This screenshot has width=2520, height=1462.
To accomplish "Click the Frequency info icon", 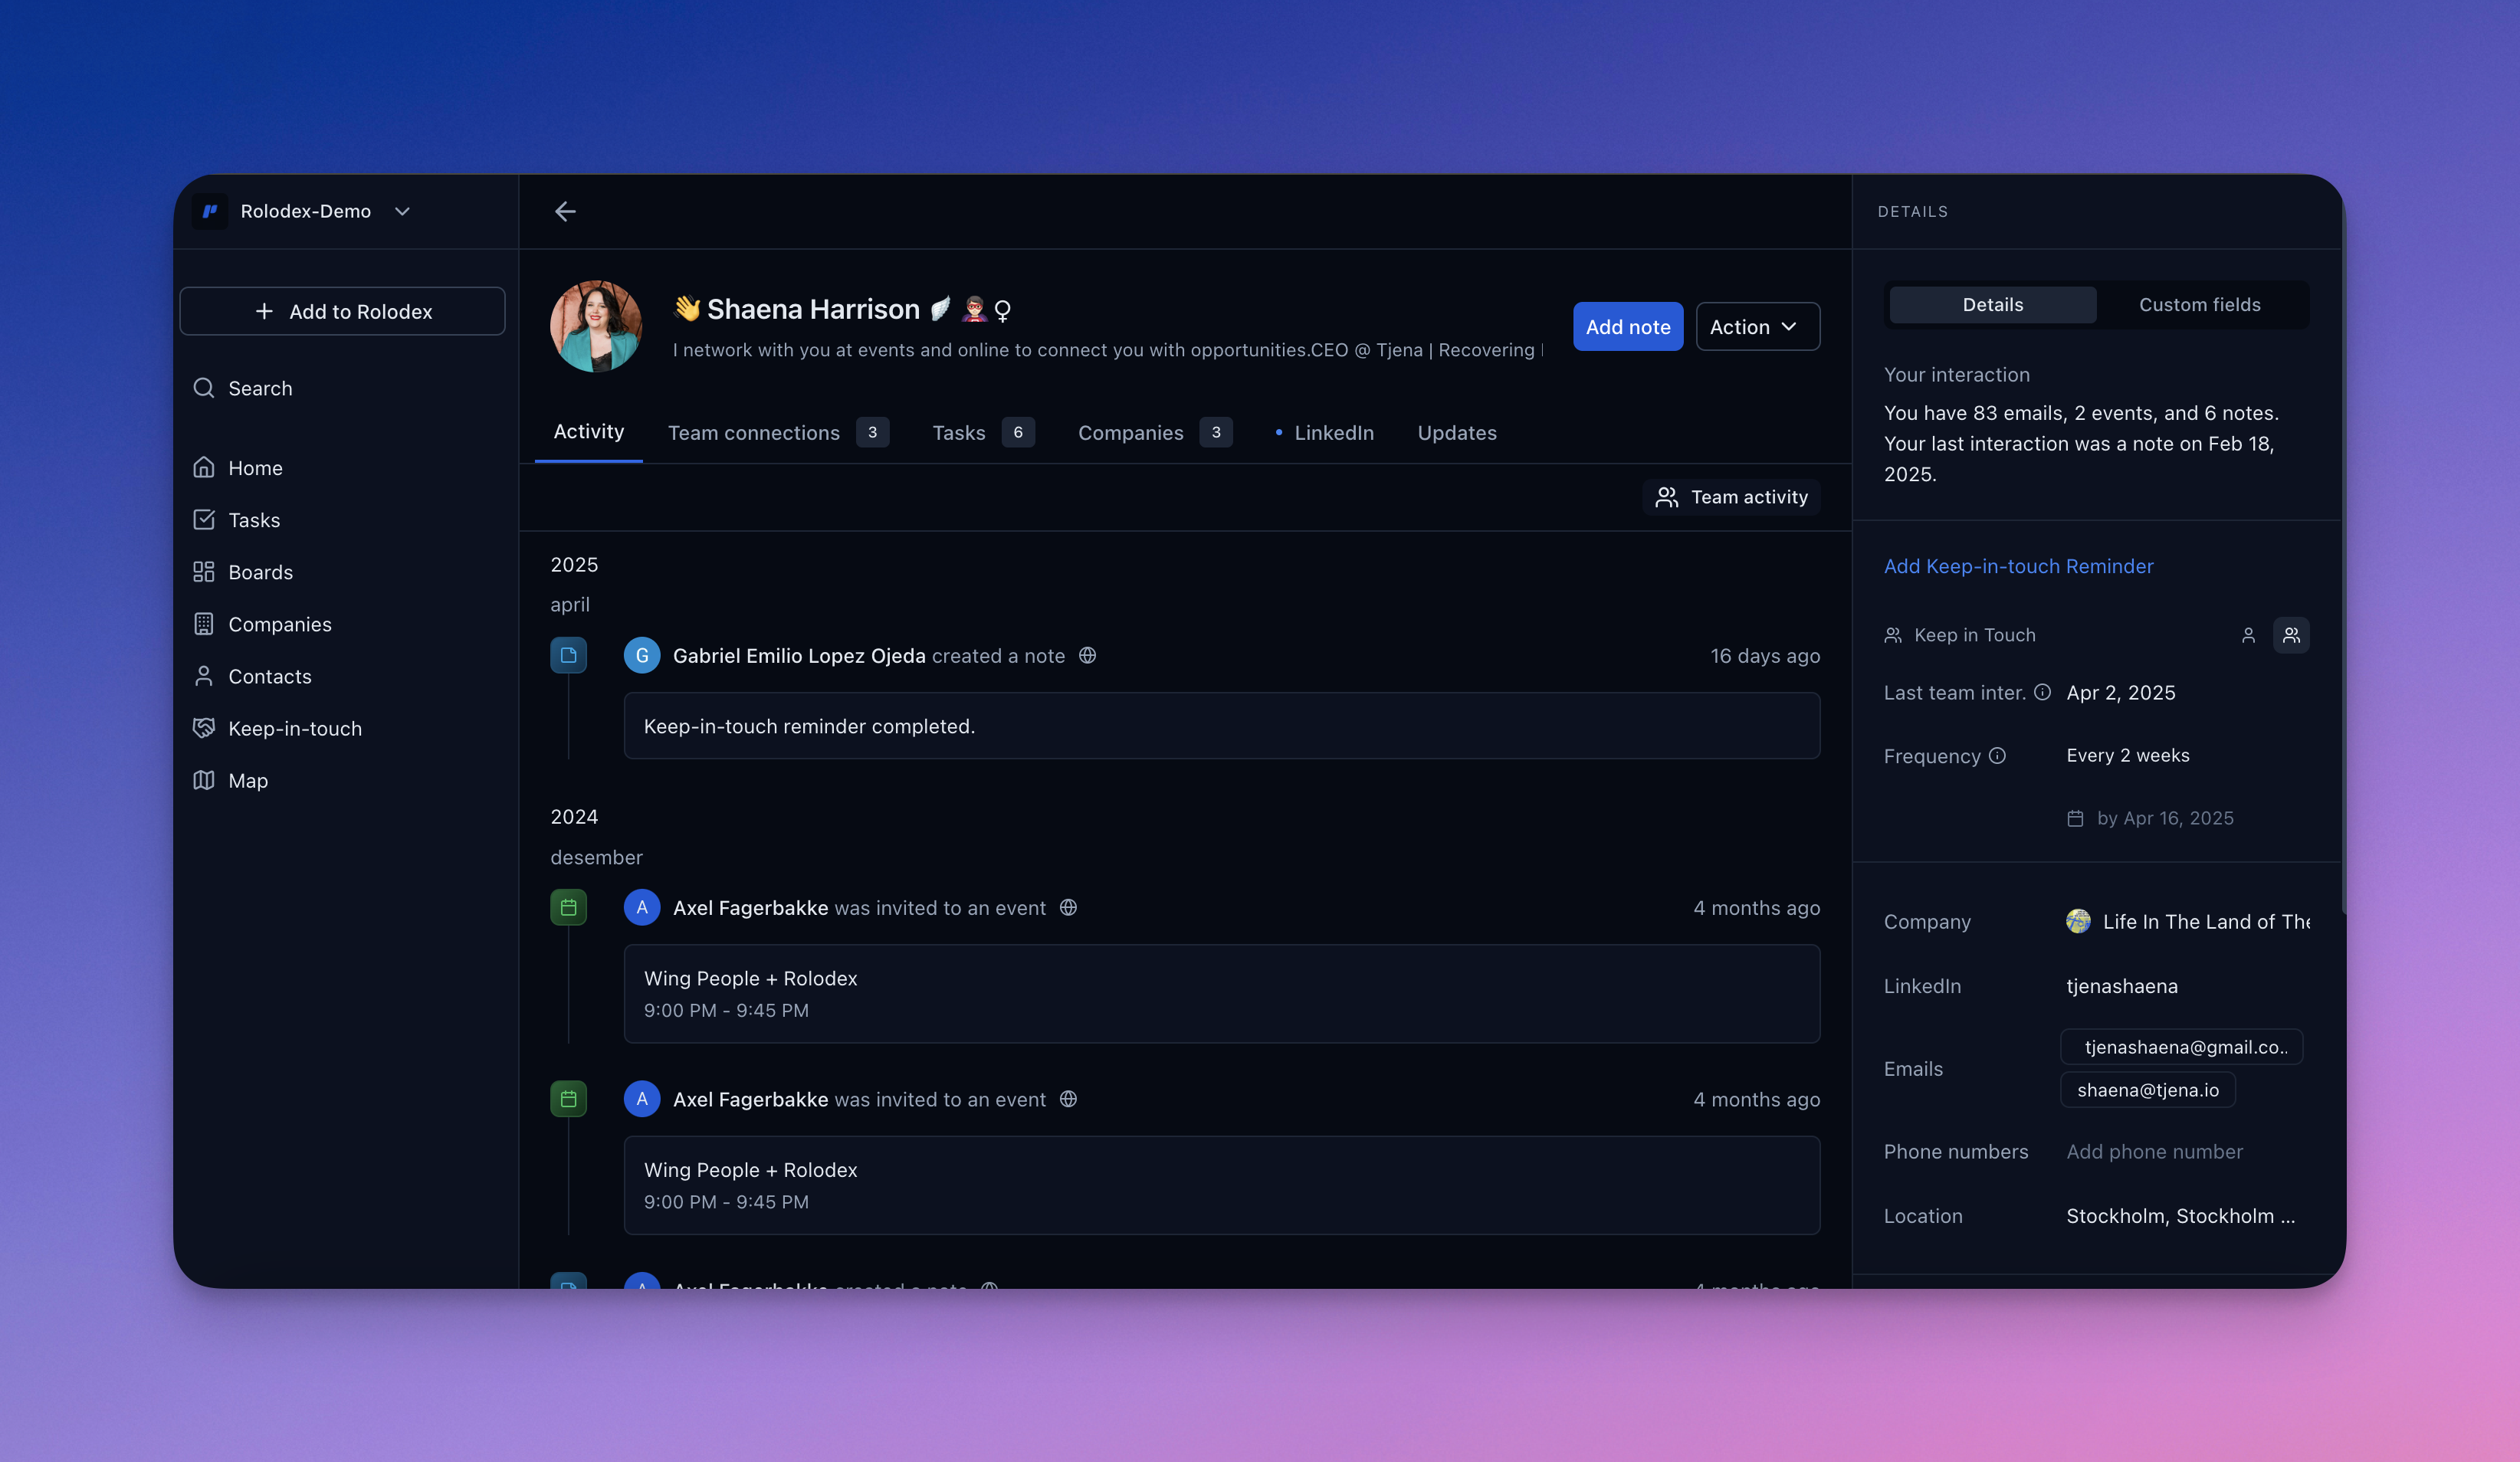I will (x=1997, y=756).
